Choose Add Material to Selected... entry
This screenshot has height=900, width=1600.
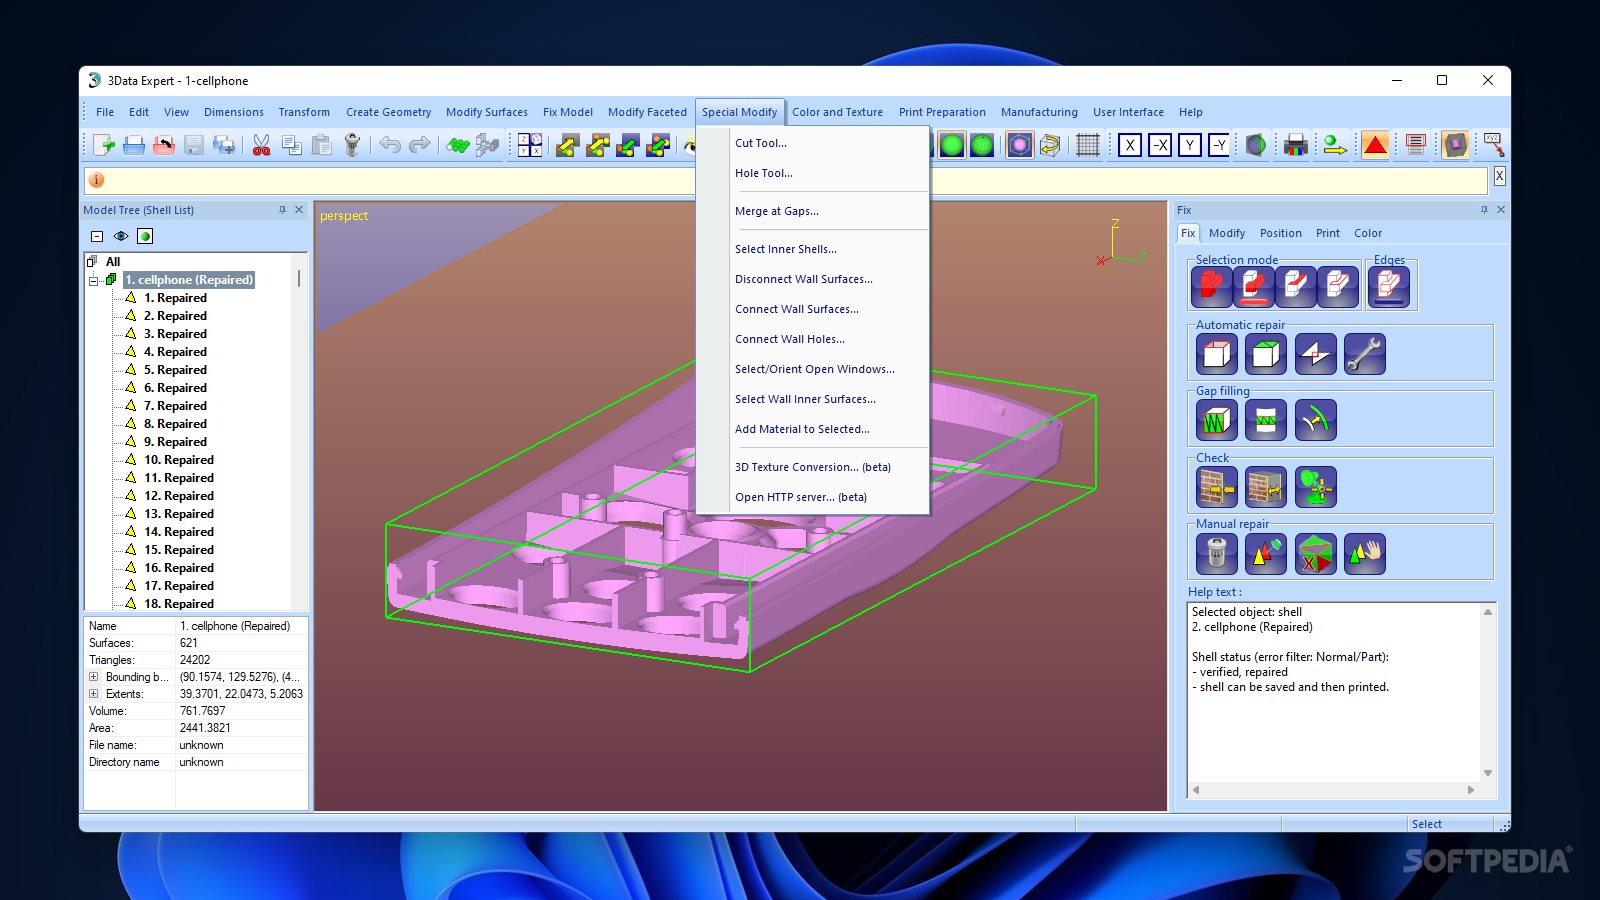pos(802,429)
